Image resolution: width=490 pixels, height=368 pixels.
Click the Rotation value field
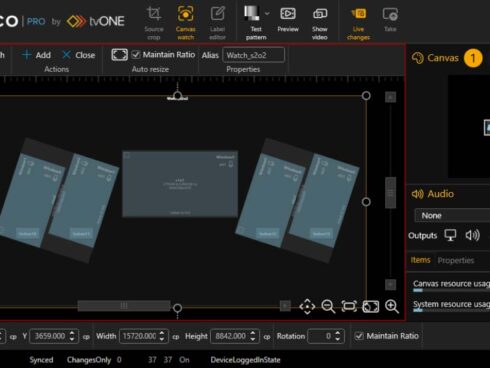tap(321, 336)
